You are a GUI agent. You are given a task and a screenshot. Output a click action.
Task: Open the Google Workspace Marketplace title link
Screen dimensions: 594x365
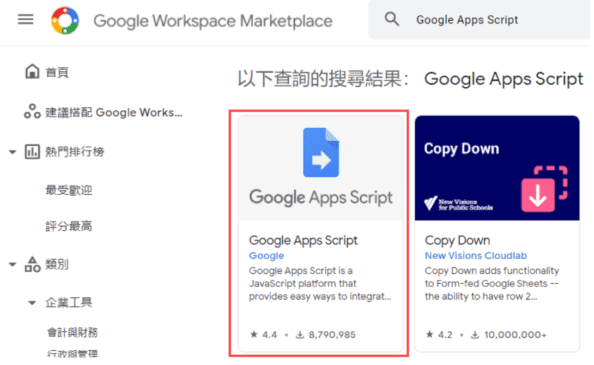pos(213,21)
